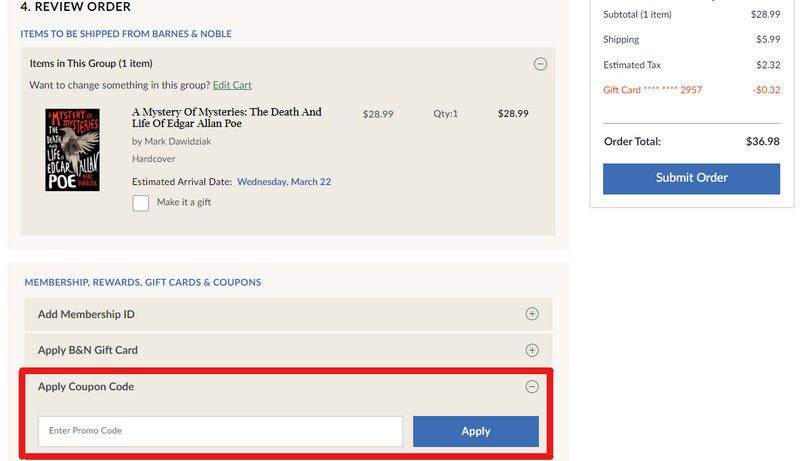
Task: Click the Make it a gift label
Action: (x=184, y=203)
